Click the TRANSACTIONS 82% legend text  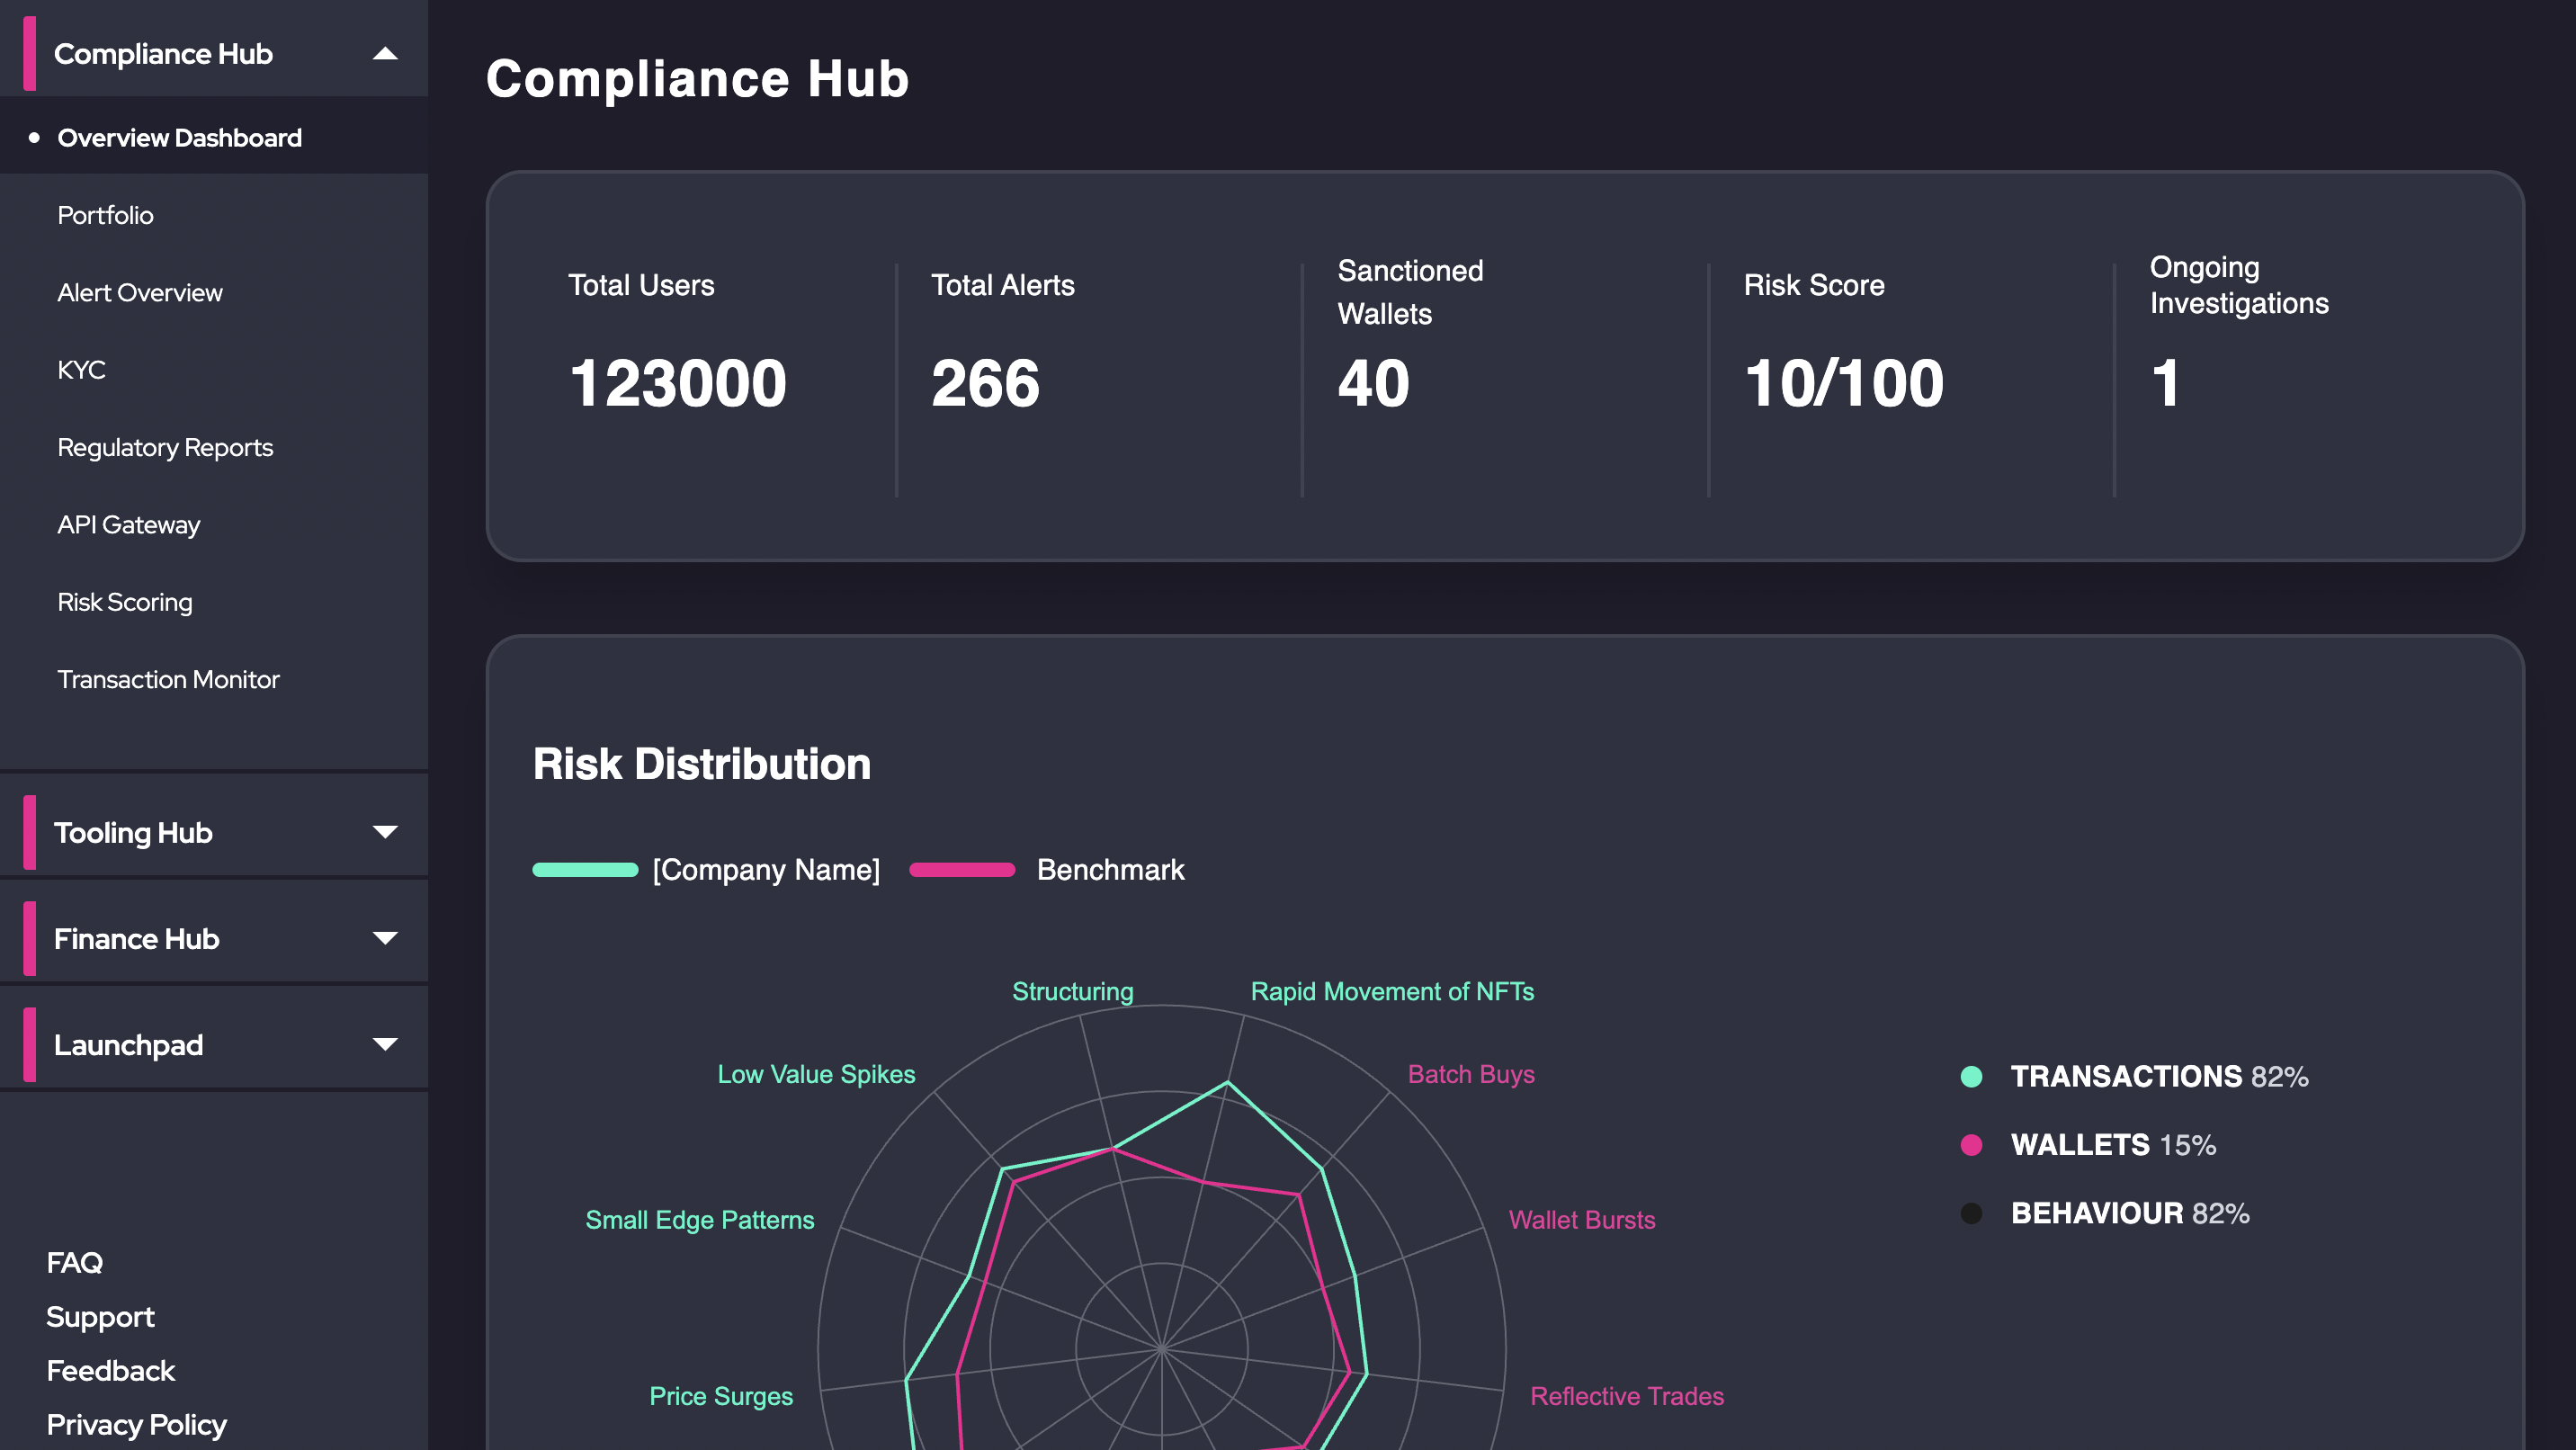2160,1077
